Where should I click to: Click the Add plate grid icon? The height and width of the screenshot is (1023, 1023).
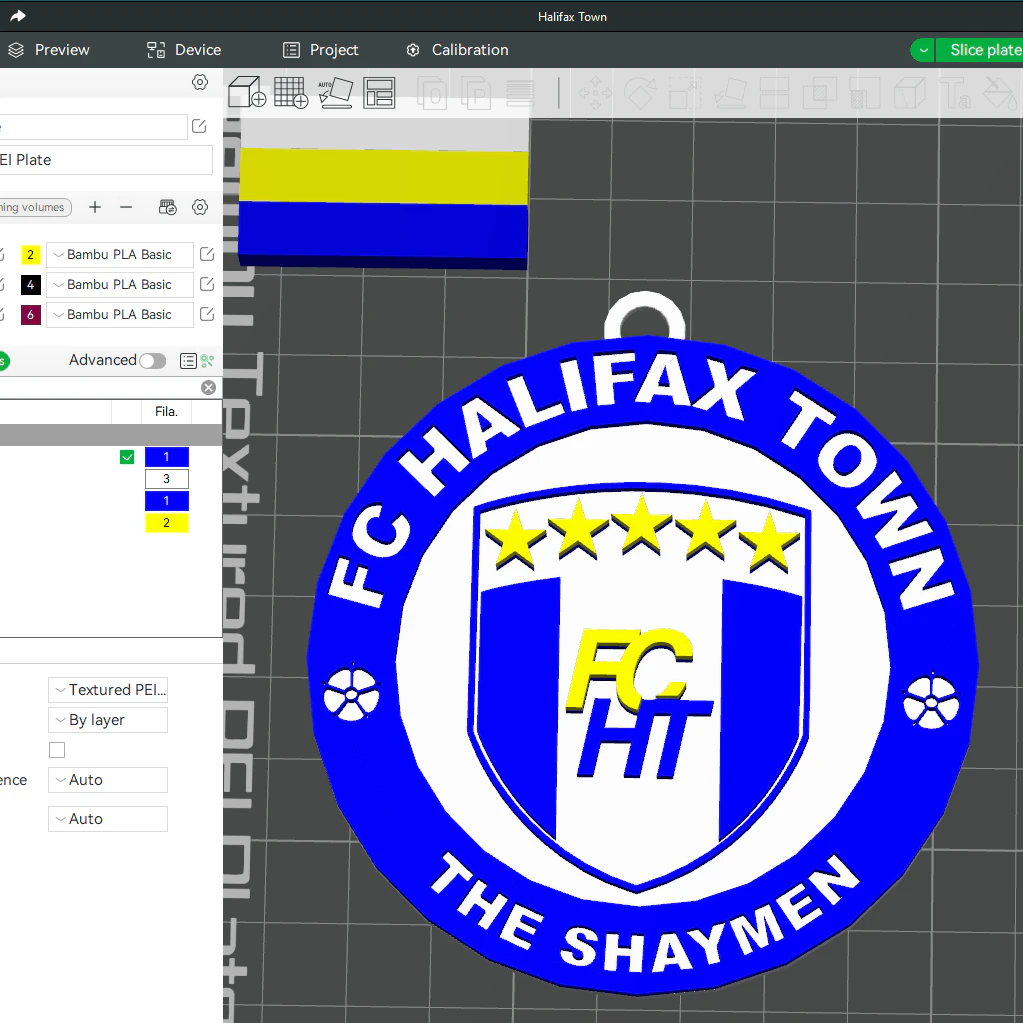pos(291,92)
